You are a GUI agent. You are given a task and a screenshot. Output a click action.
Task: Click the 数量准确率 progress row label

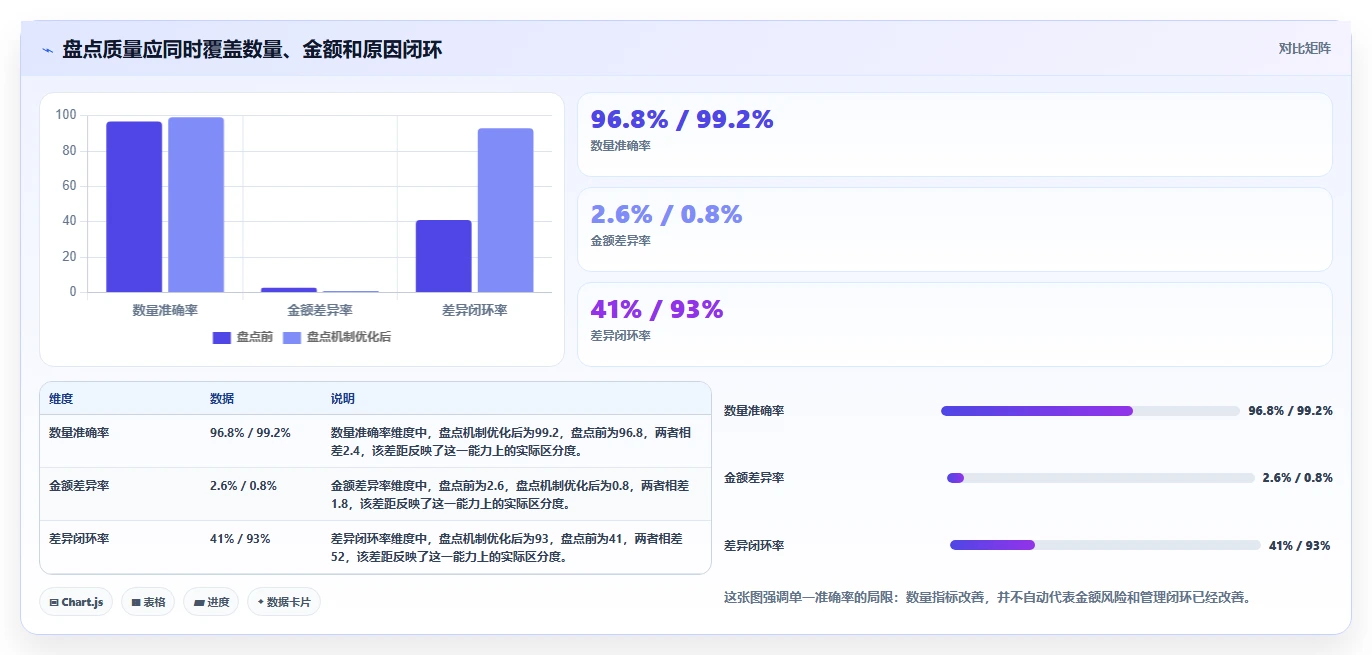coord(754,411)
